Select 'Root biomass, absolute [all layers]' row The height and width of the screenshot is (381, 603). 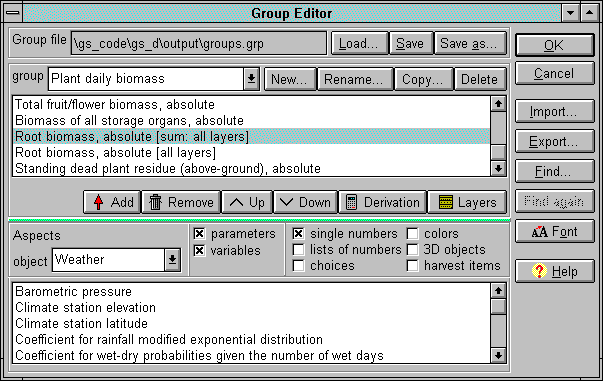point(251,153)
